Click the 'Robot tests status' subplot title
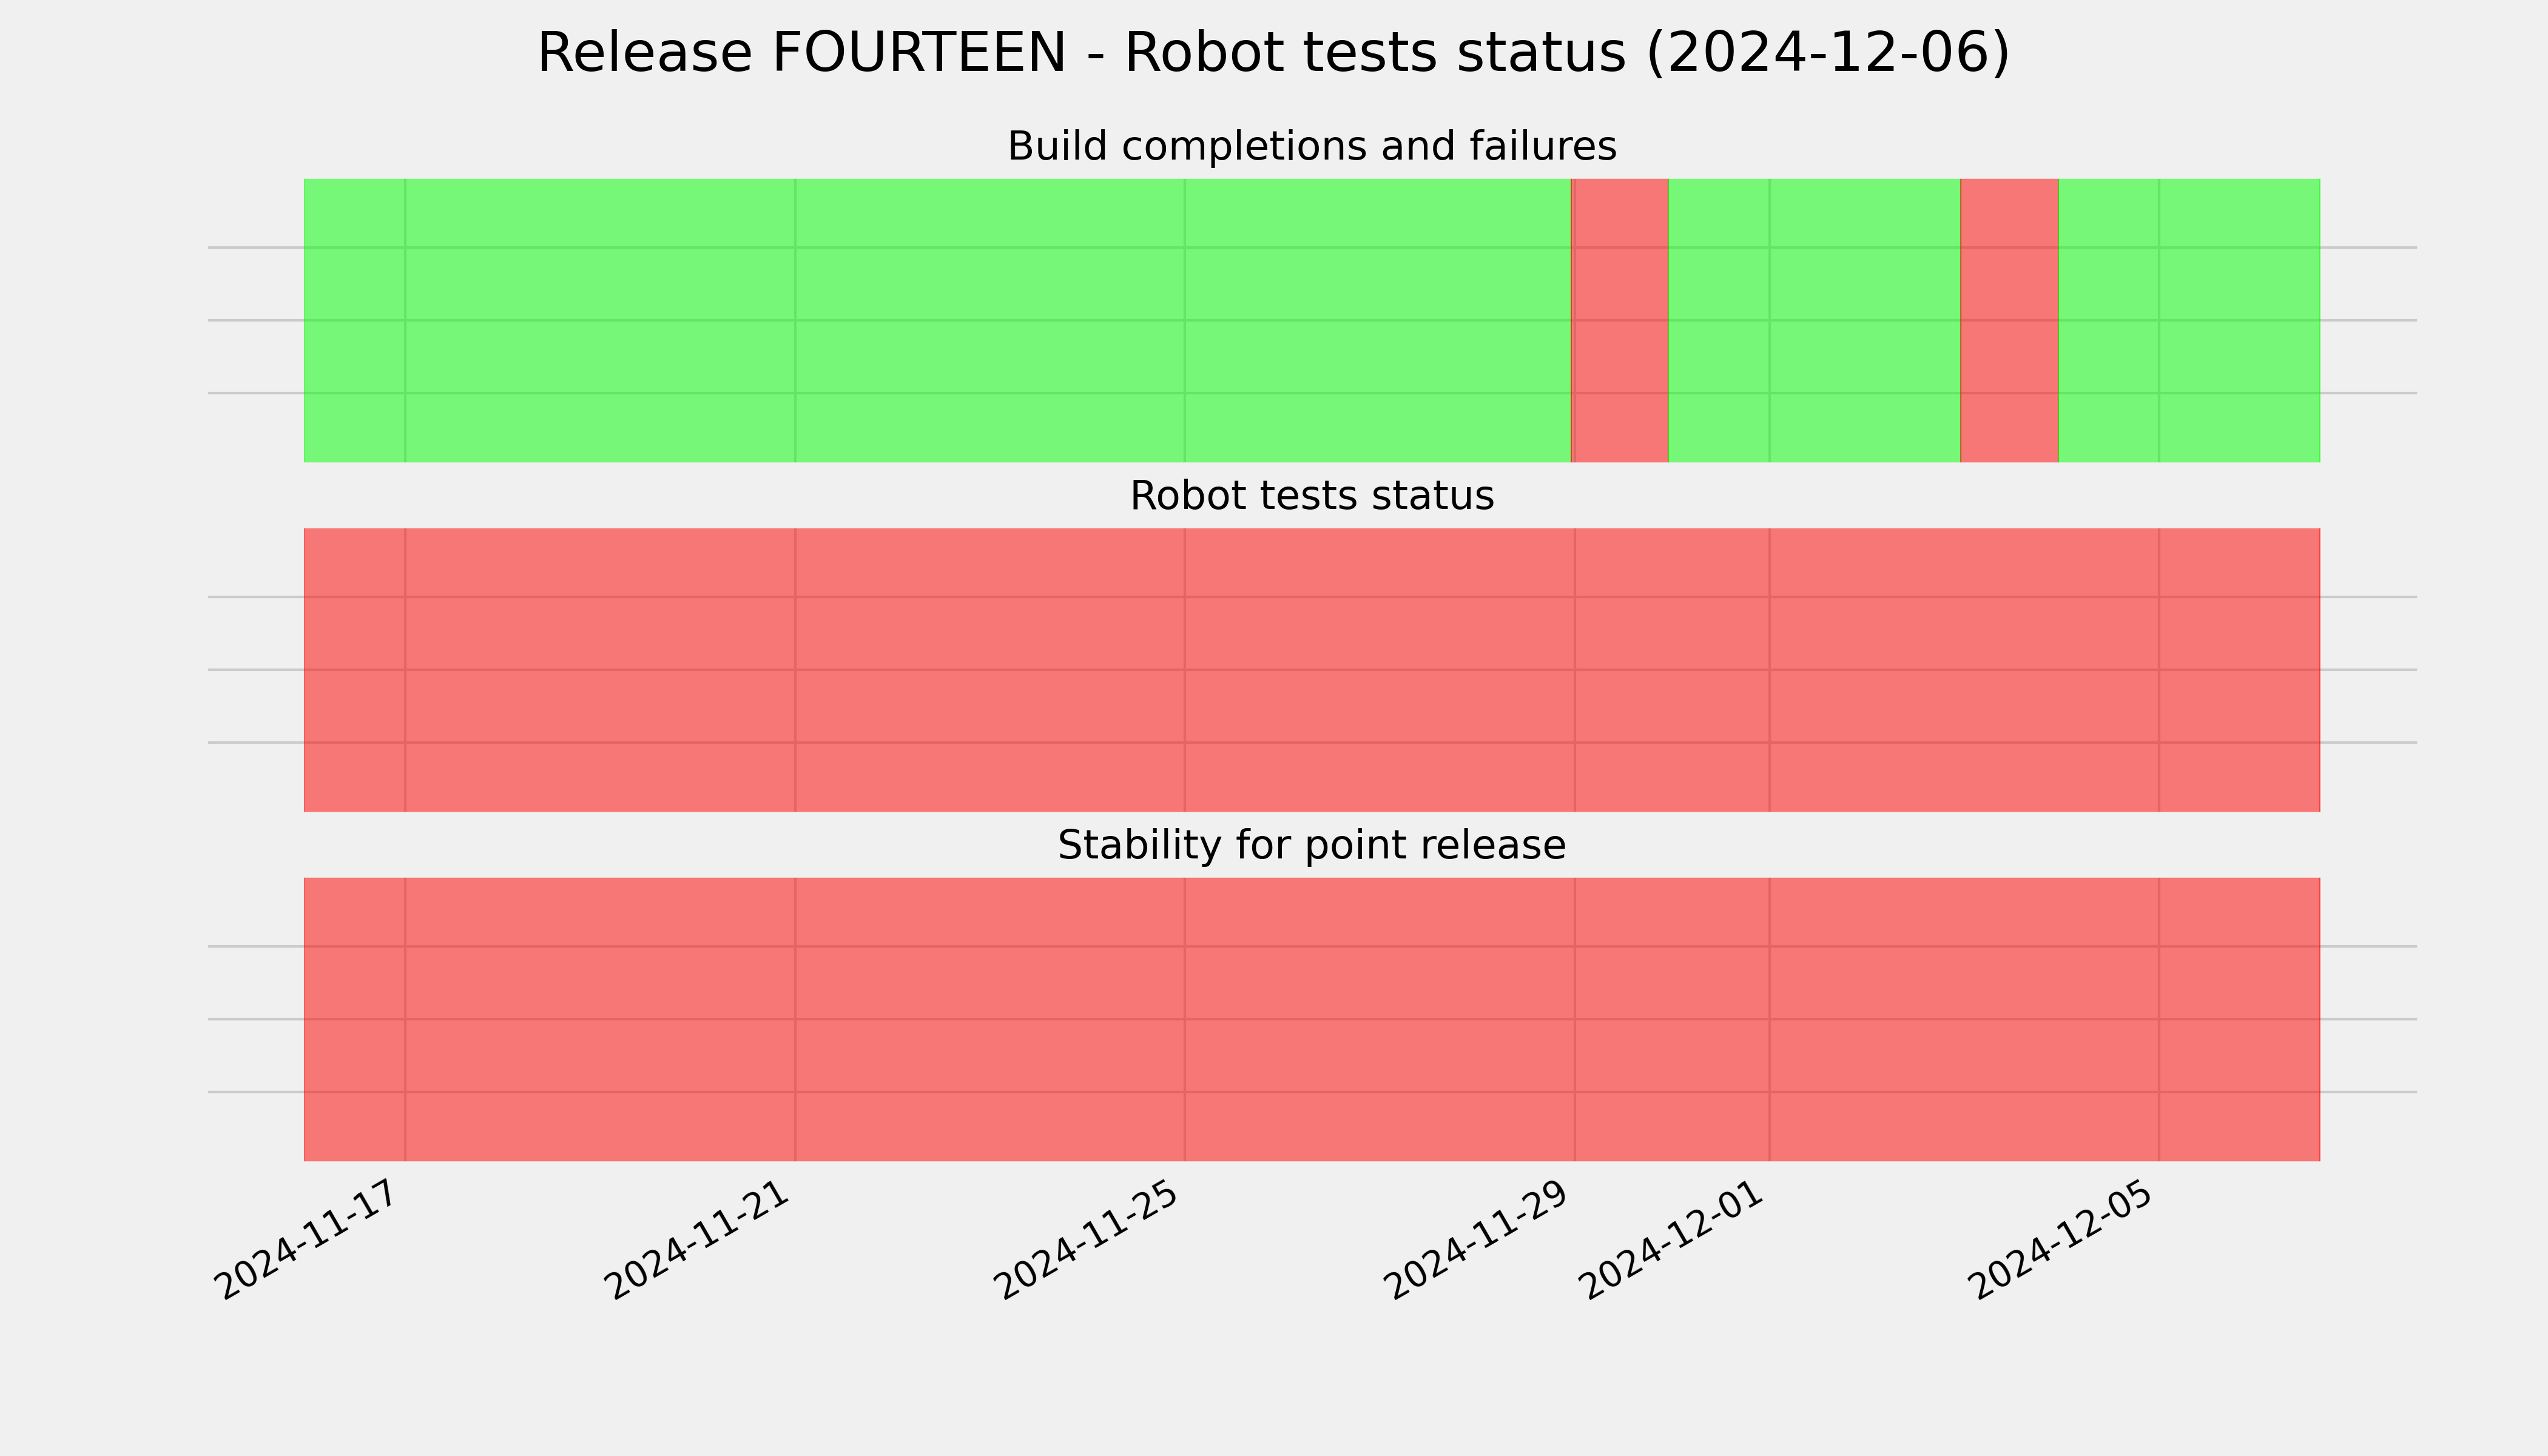2548x1456 pixels. click(1311, 496)
